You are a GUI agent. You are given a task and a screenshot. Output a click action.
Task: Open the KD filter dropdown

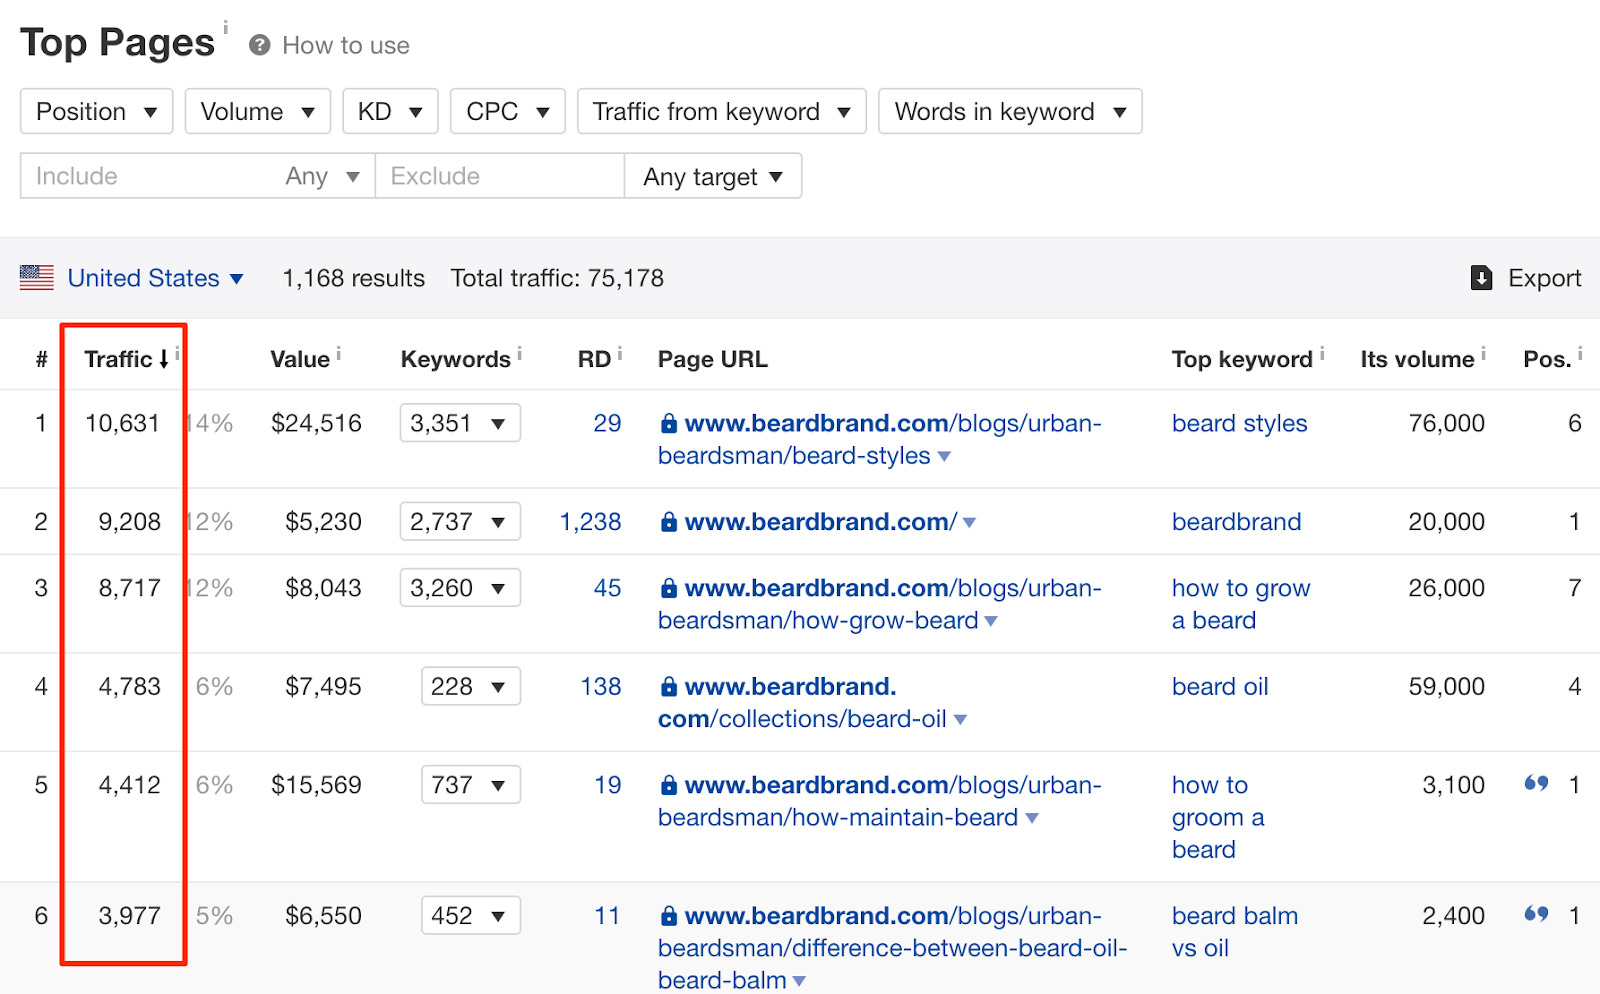[390, 111]
